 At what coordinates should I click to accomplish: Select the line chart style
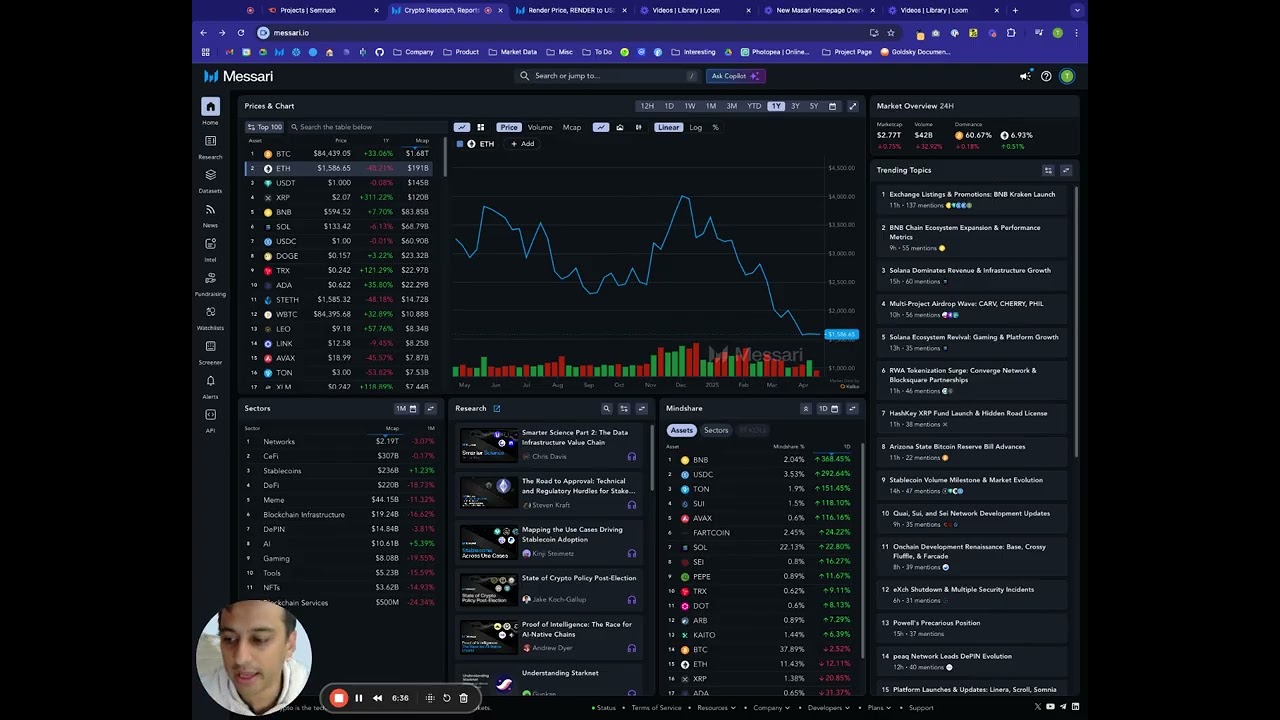(x=601, y=127)
